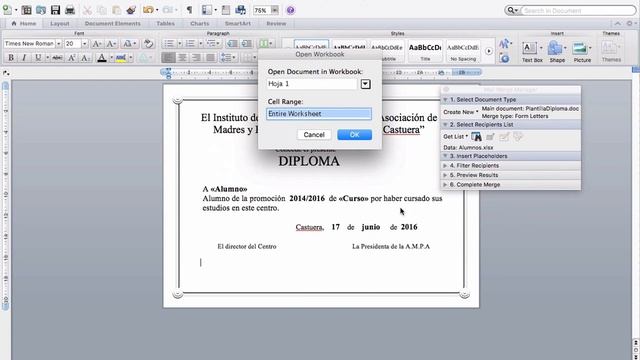Click the Clear Formatting icon
Viewport: 640px width, 360px height.
[x=149, y=44]
